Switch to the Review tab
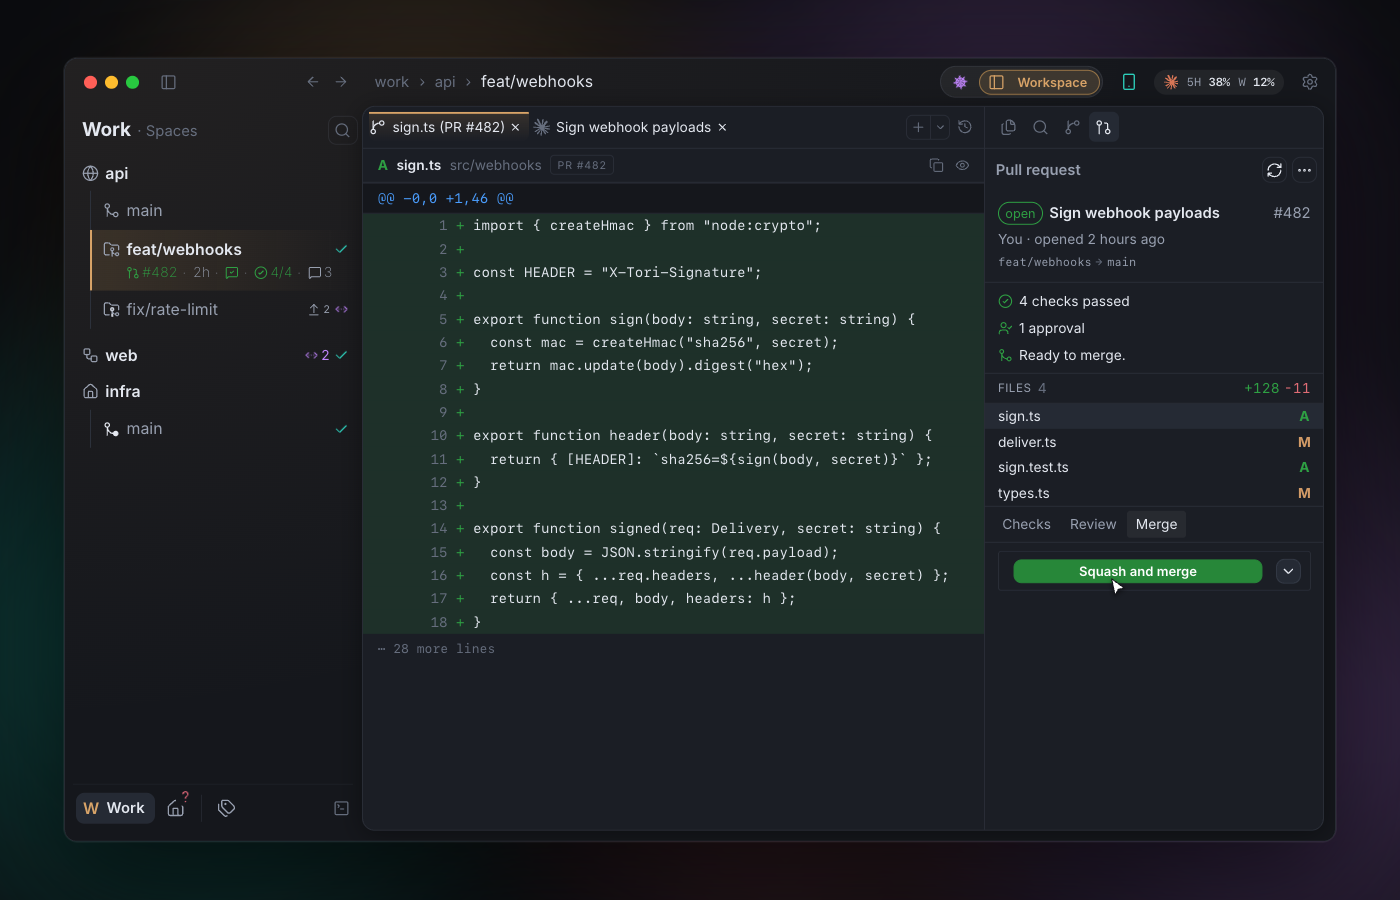1400x900 pixels. tap(1093, 524)
